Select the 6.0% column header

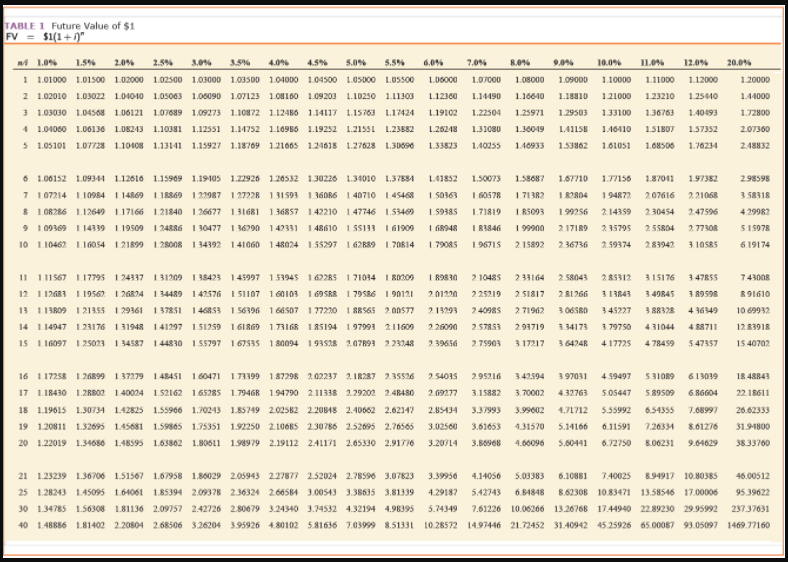[433, 63]
